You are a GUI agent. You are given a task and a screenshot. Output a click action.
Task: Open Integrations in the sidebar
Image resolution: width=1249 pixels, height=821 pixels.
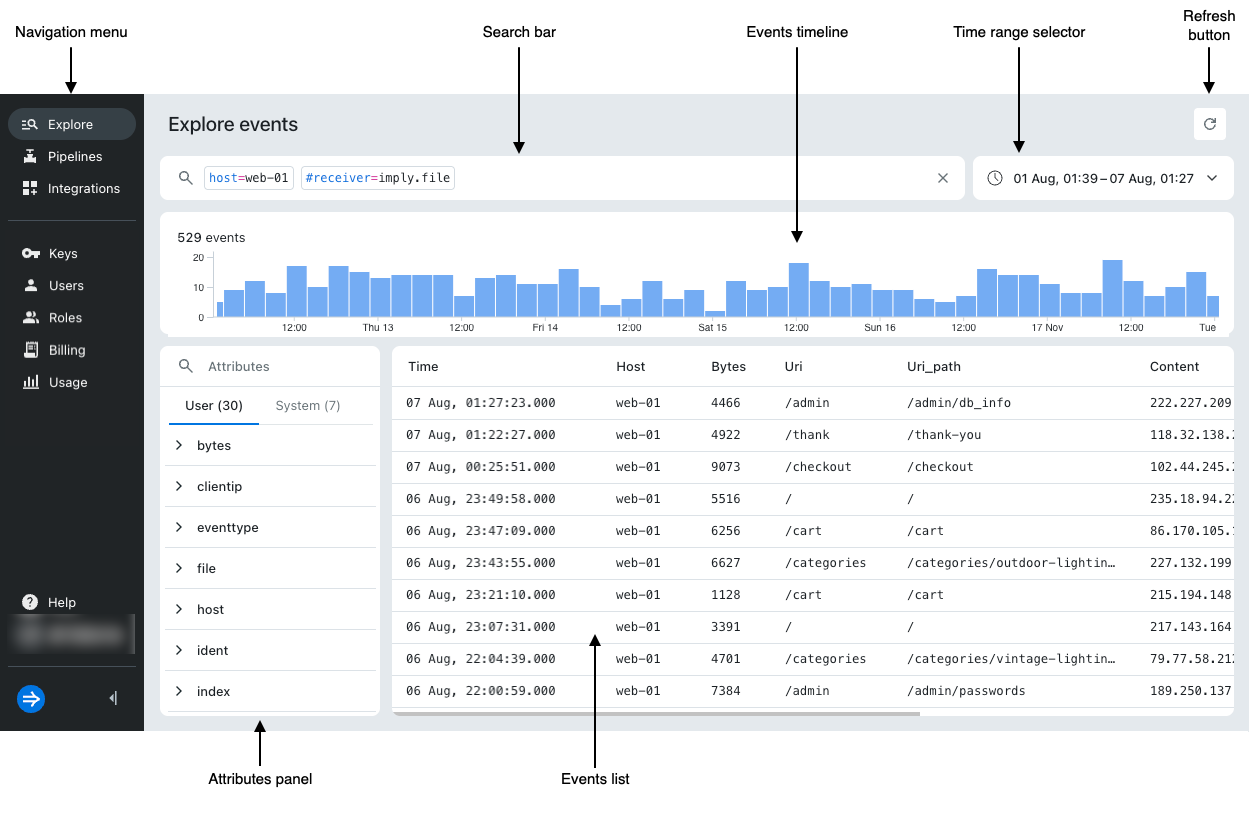pyautogui.click(x=83, y=188)
